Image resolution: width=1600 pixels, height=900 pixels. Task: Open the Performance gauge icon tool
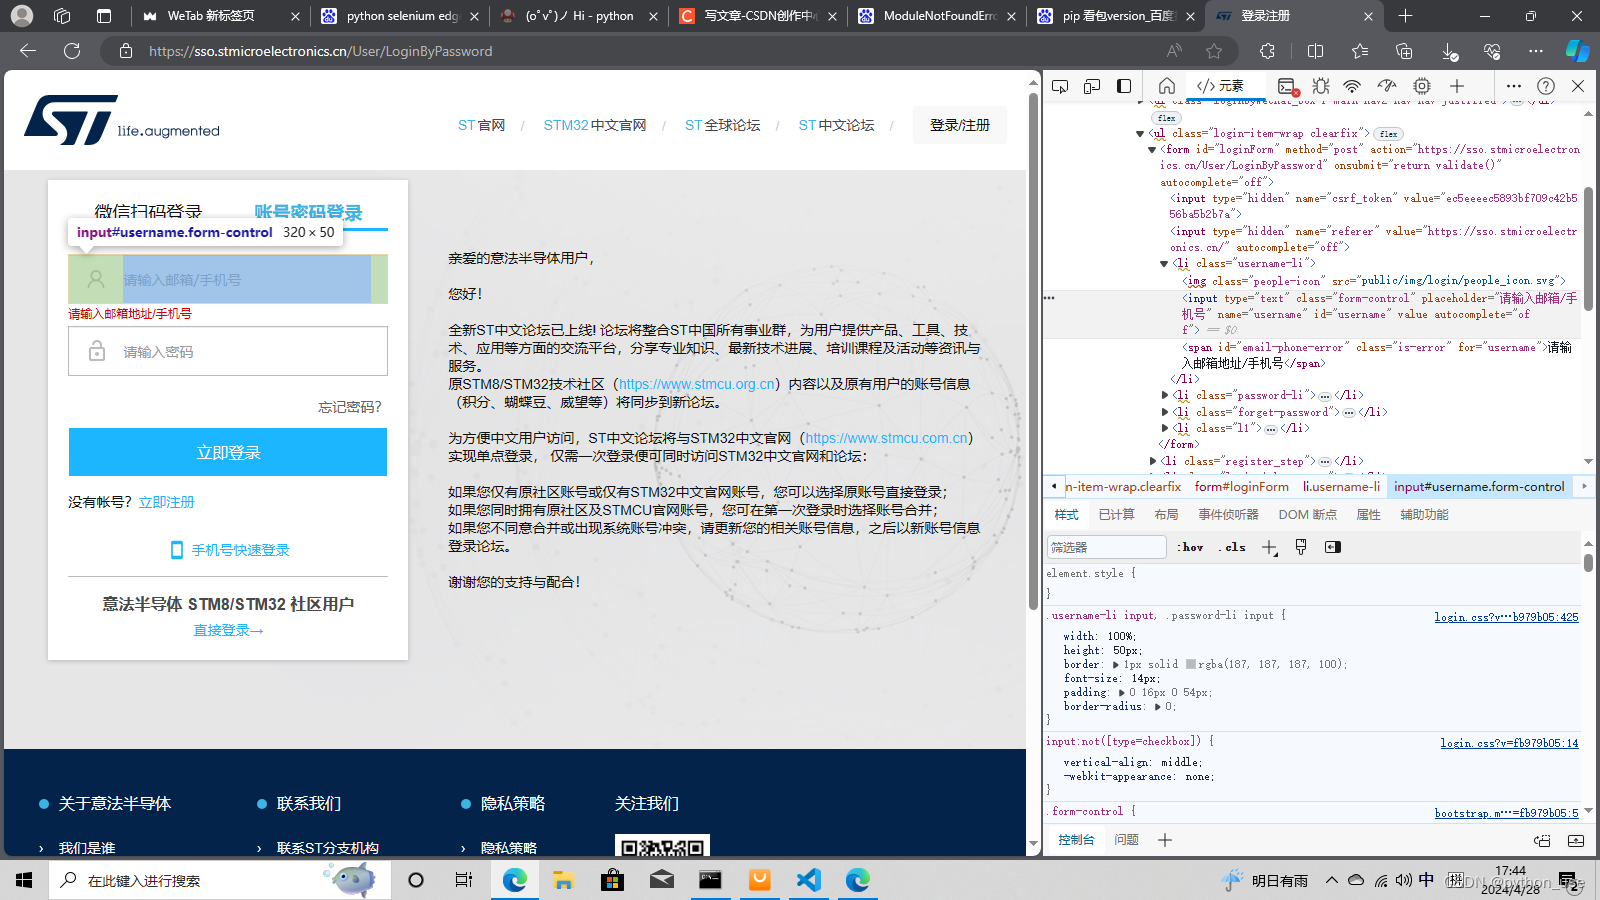tap(1386, 86)
